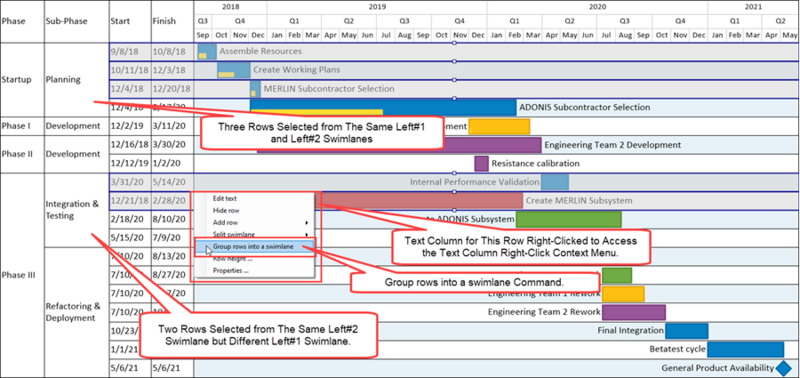This screenshot has width=800, height=378.
Task: Click the 12/12/19 start date cell
Action: (130, 164)
